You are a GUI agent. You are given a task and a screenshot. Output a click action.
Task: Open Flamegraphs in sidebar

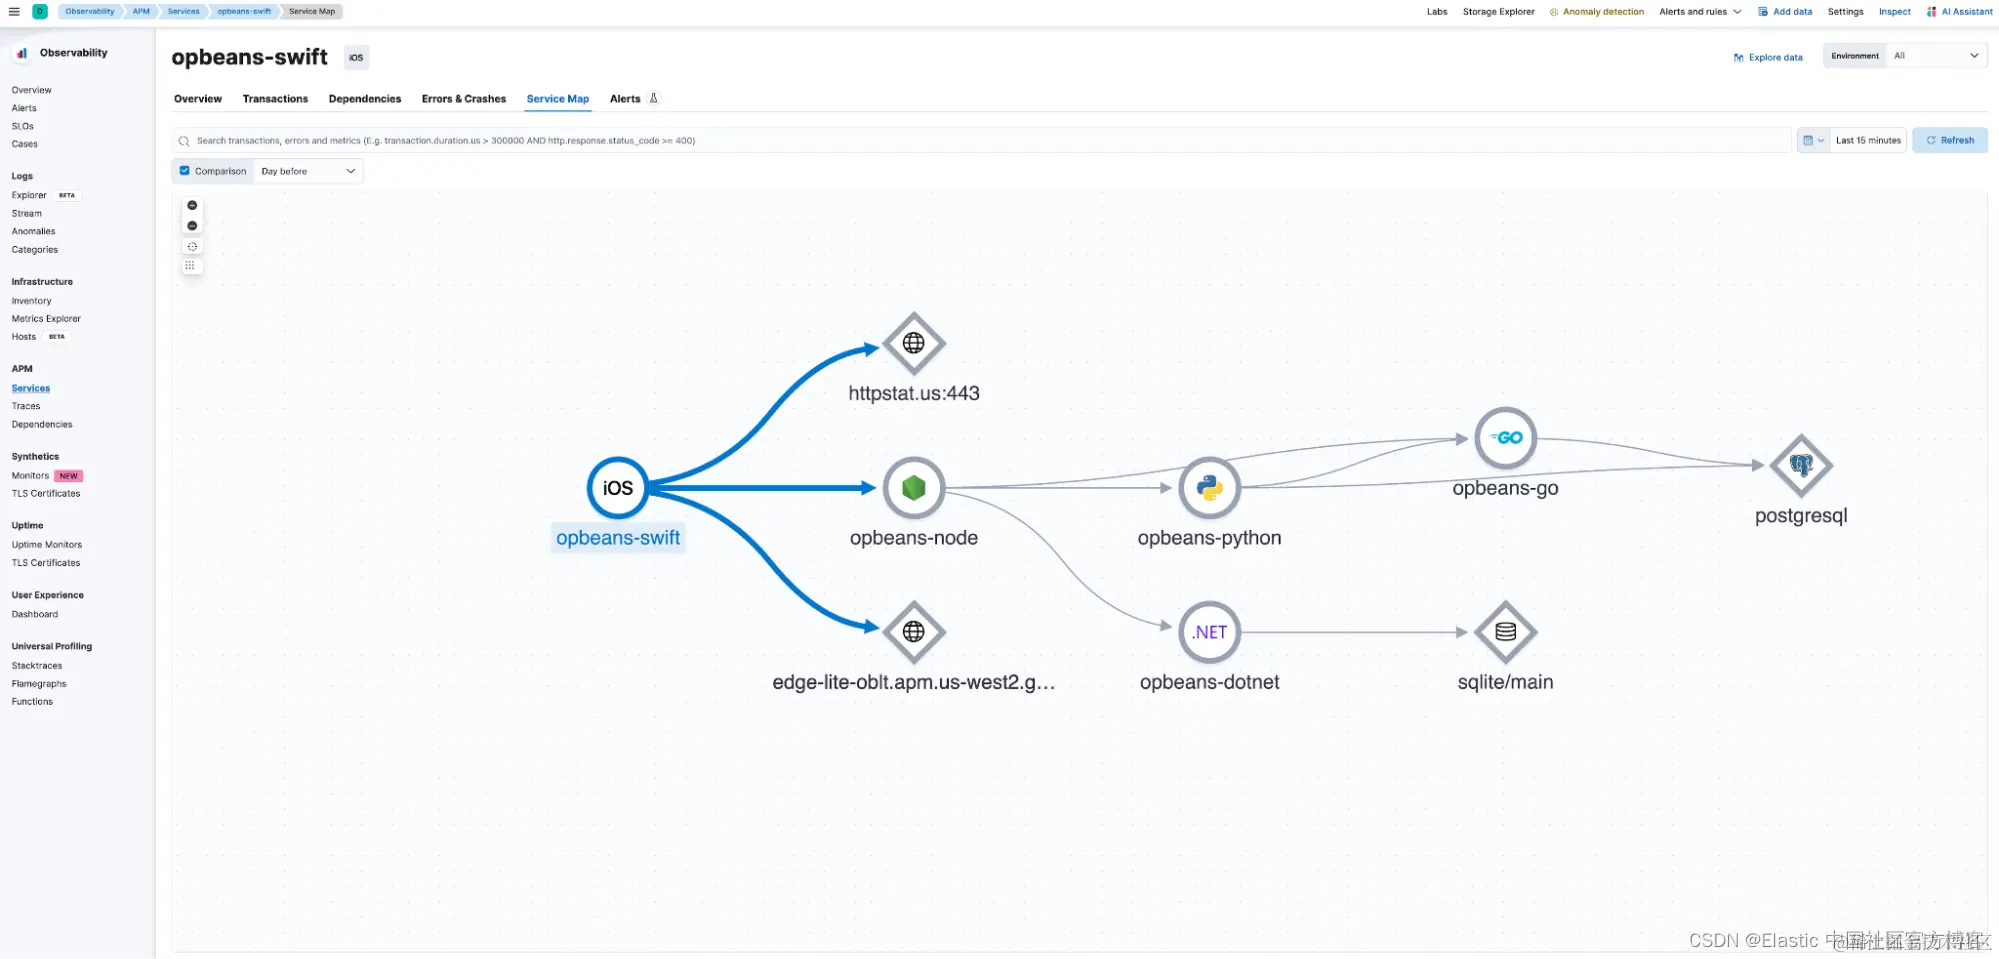[39, 684]
